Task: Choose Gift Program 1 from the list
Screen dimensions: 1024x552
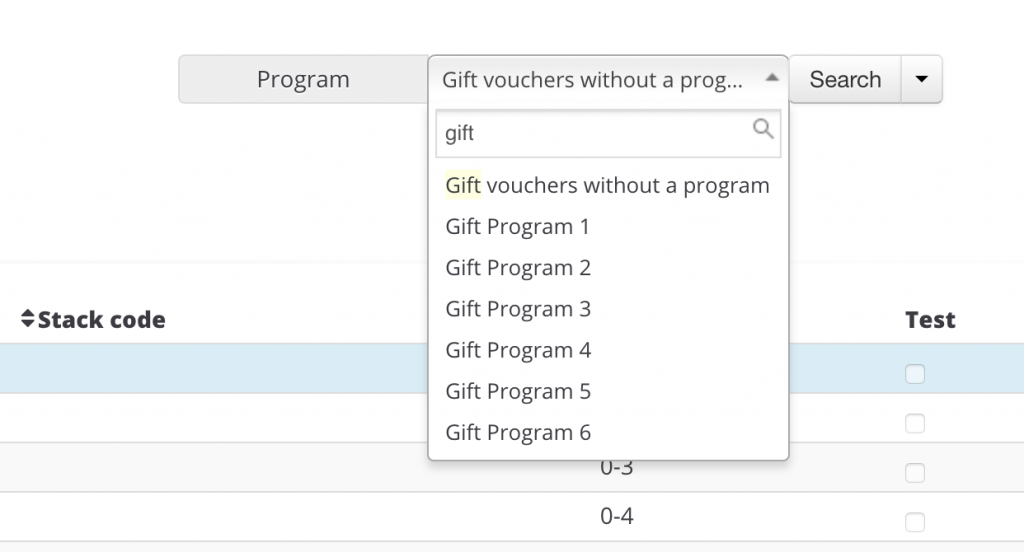Action: point(517,227)
